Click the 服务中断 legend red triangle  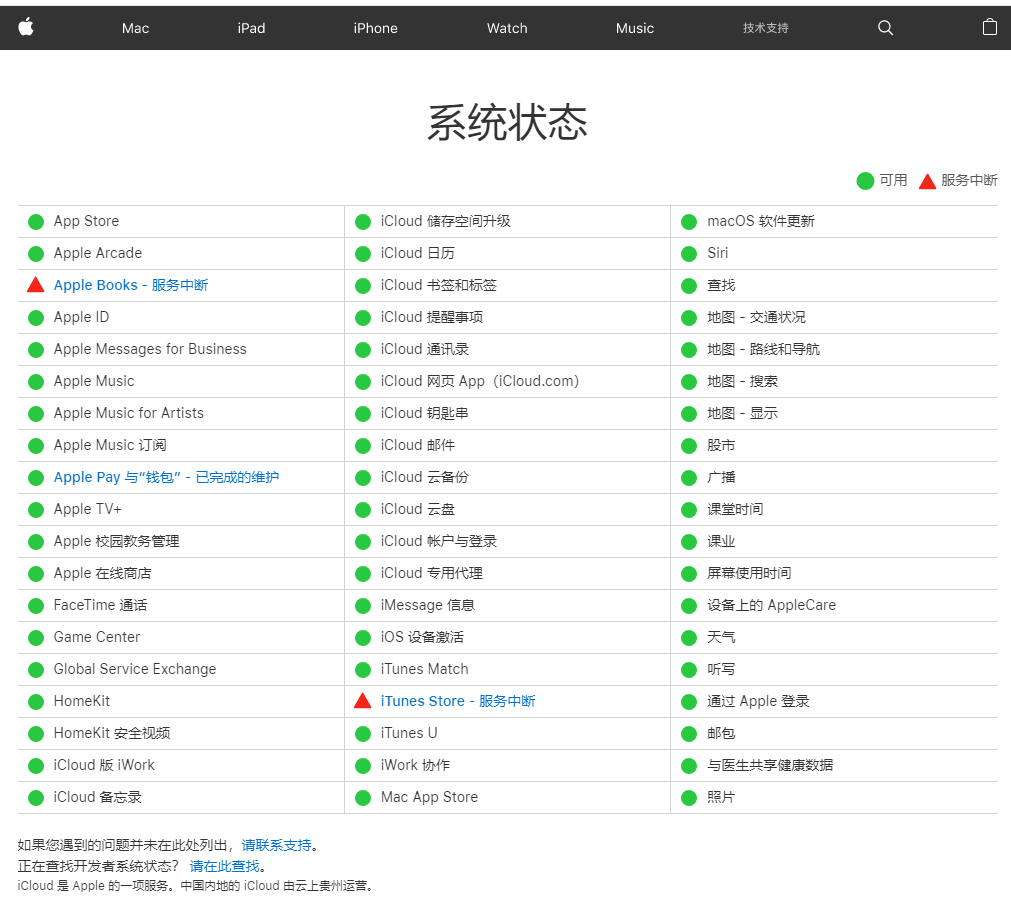(x=927, y=181)
